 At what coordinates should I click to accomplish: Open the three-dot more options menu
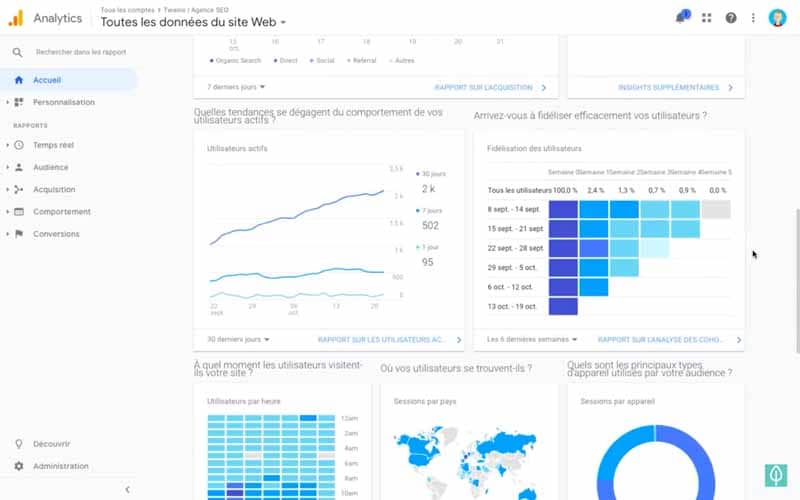[x=753, y=18]
